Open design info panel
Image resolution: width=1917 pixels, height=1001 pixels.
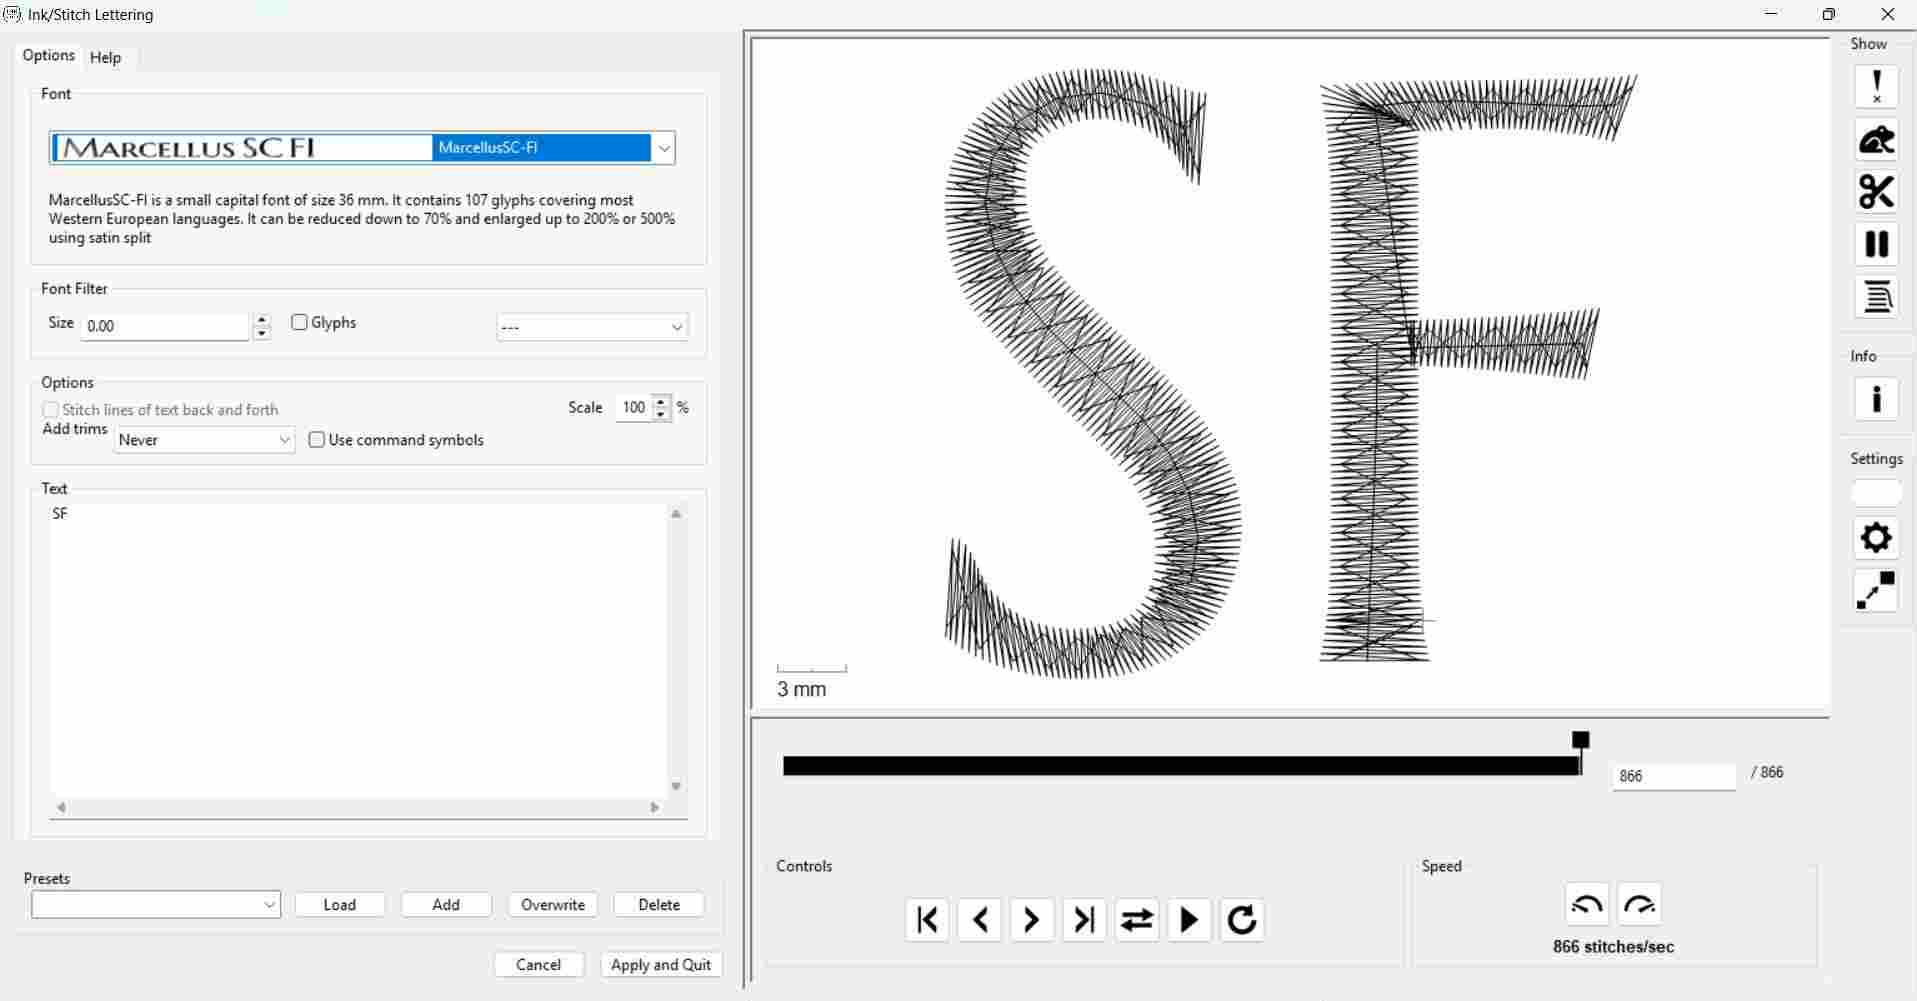pyautogui.click(x=1876, y=399)
